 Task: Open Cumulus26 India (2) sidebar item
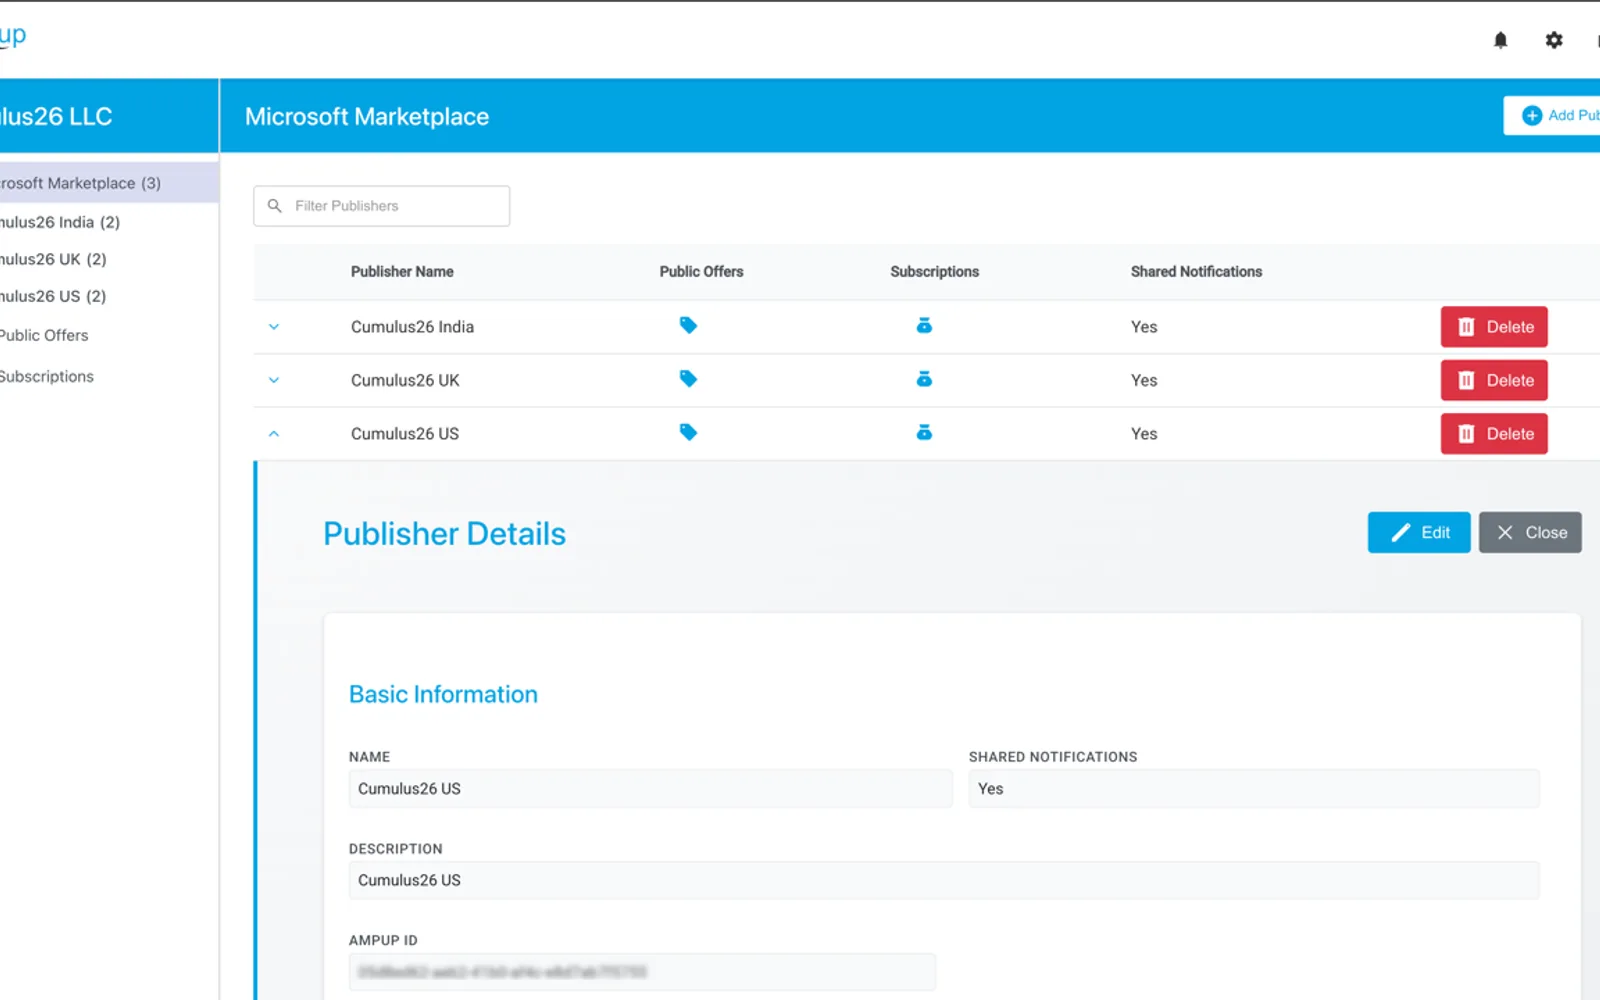click(x=60, y=222)
